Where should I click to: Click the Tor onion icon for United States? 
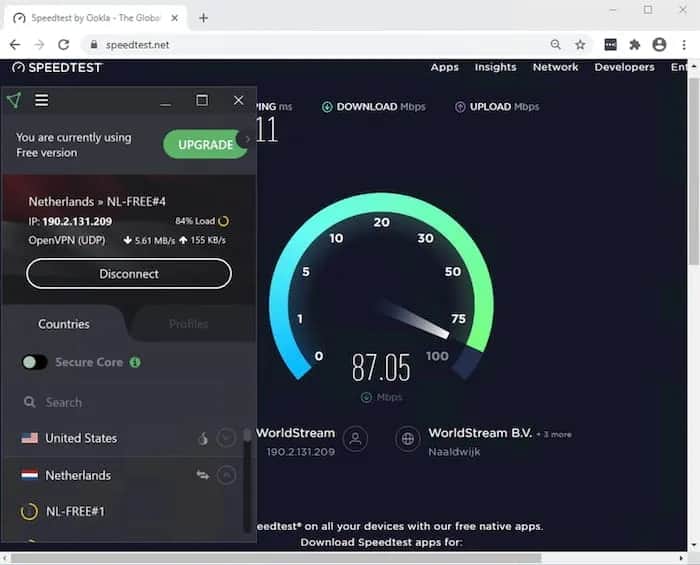click(x=203, y=439)
